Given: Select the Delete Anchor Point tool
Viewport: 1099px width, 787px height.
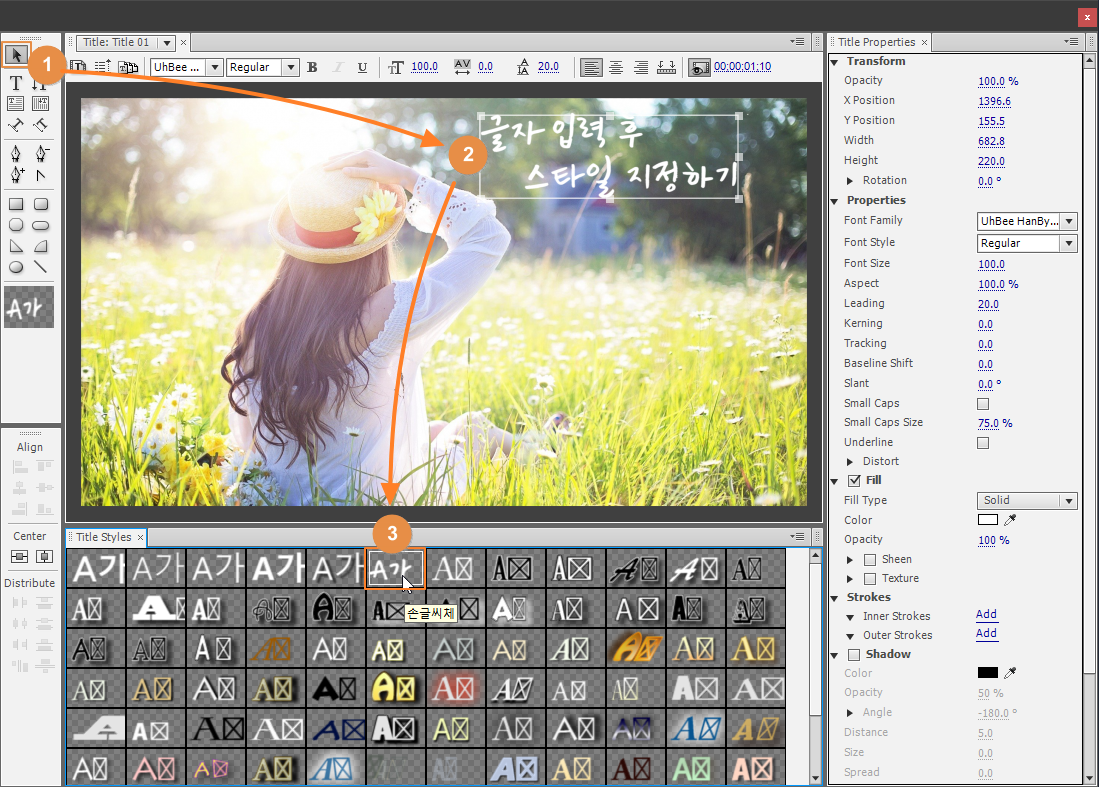Looking at the screenshot, I should coord(41,153).
